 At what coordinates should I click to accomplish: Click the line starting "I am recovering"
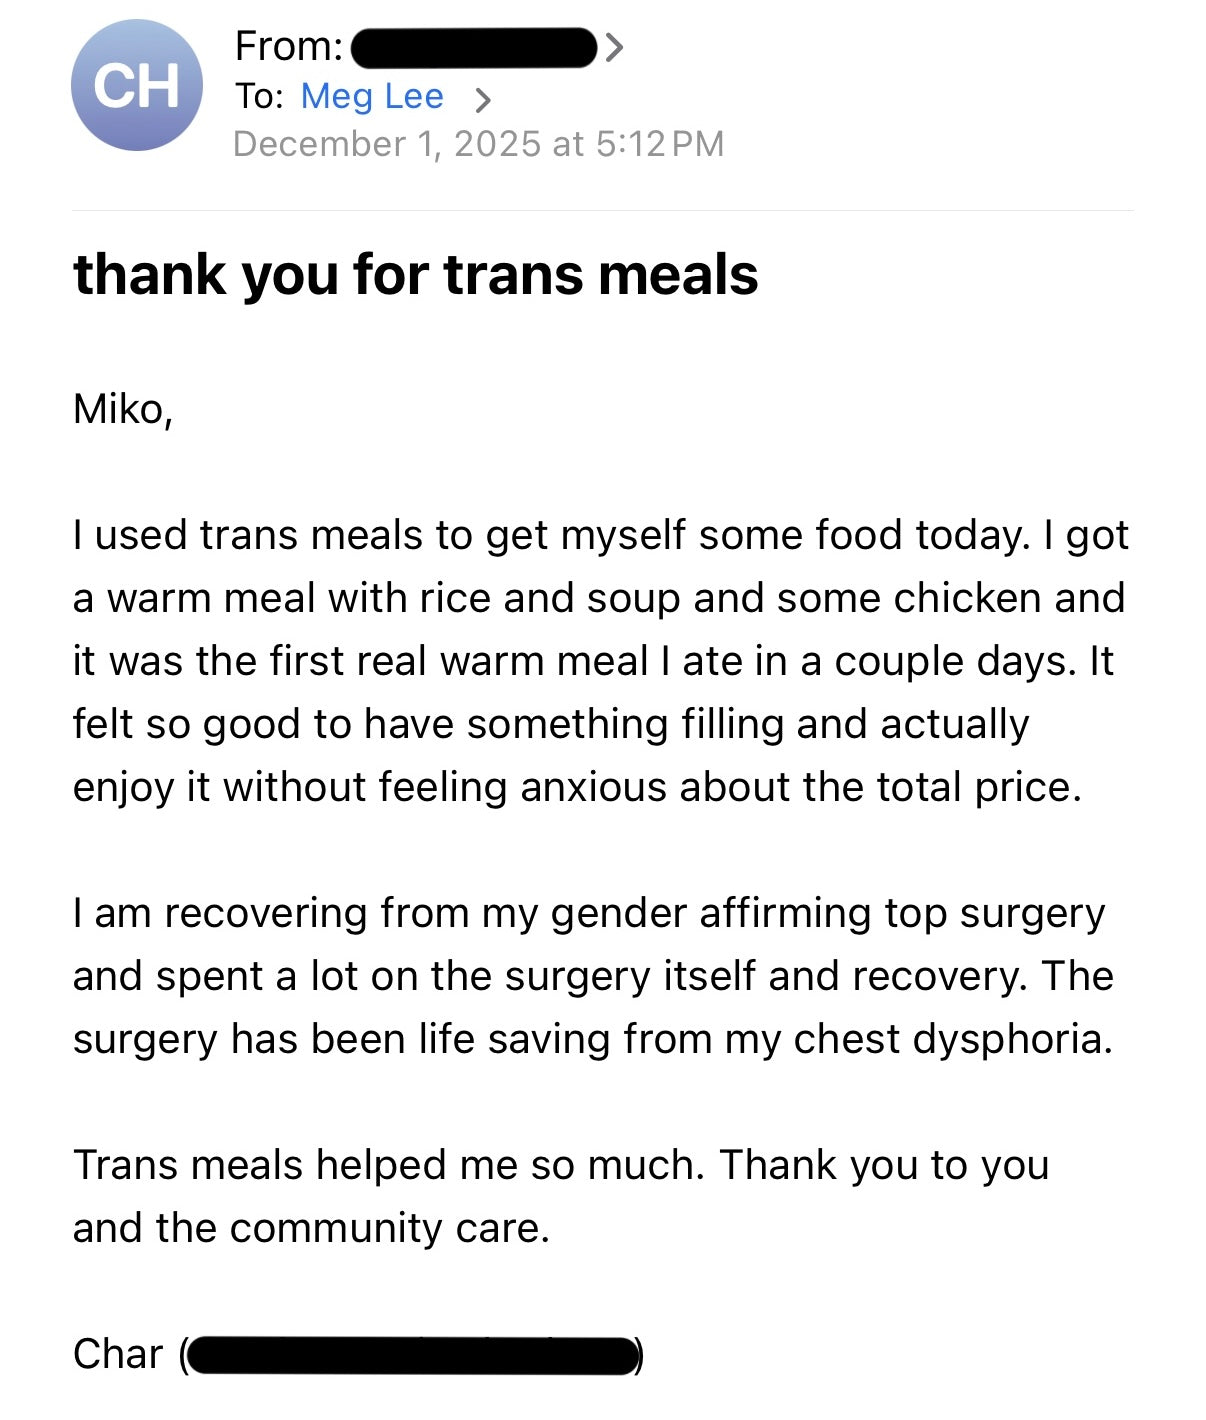(x=588, y=913)
